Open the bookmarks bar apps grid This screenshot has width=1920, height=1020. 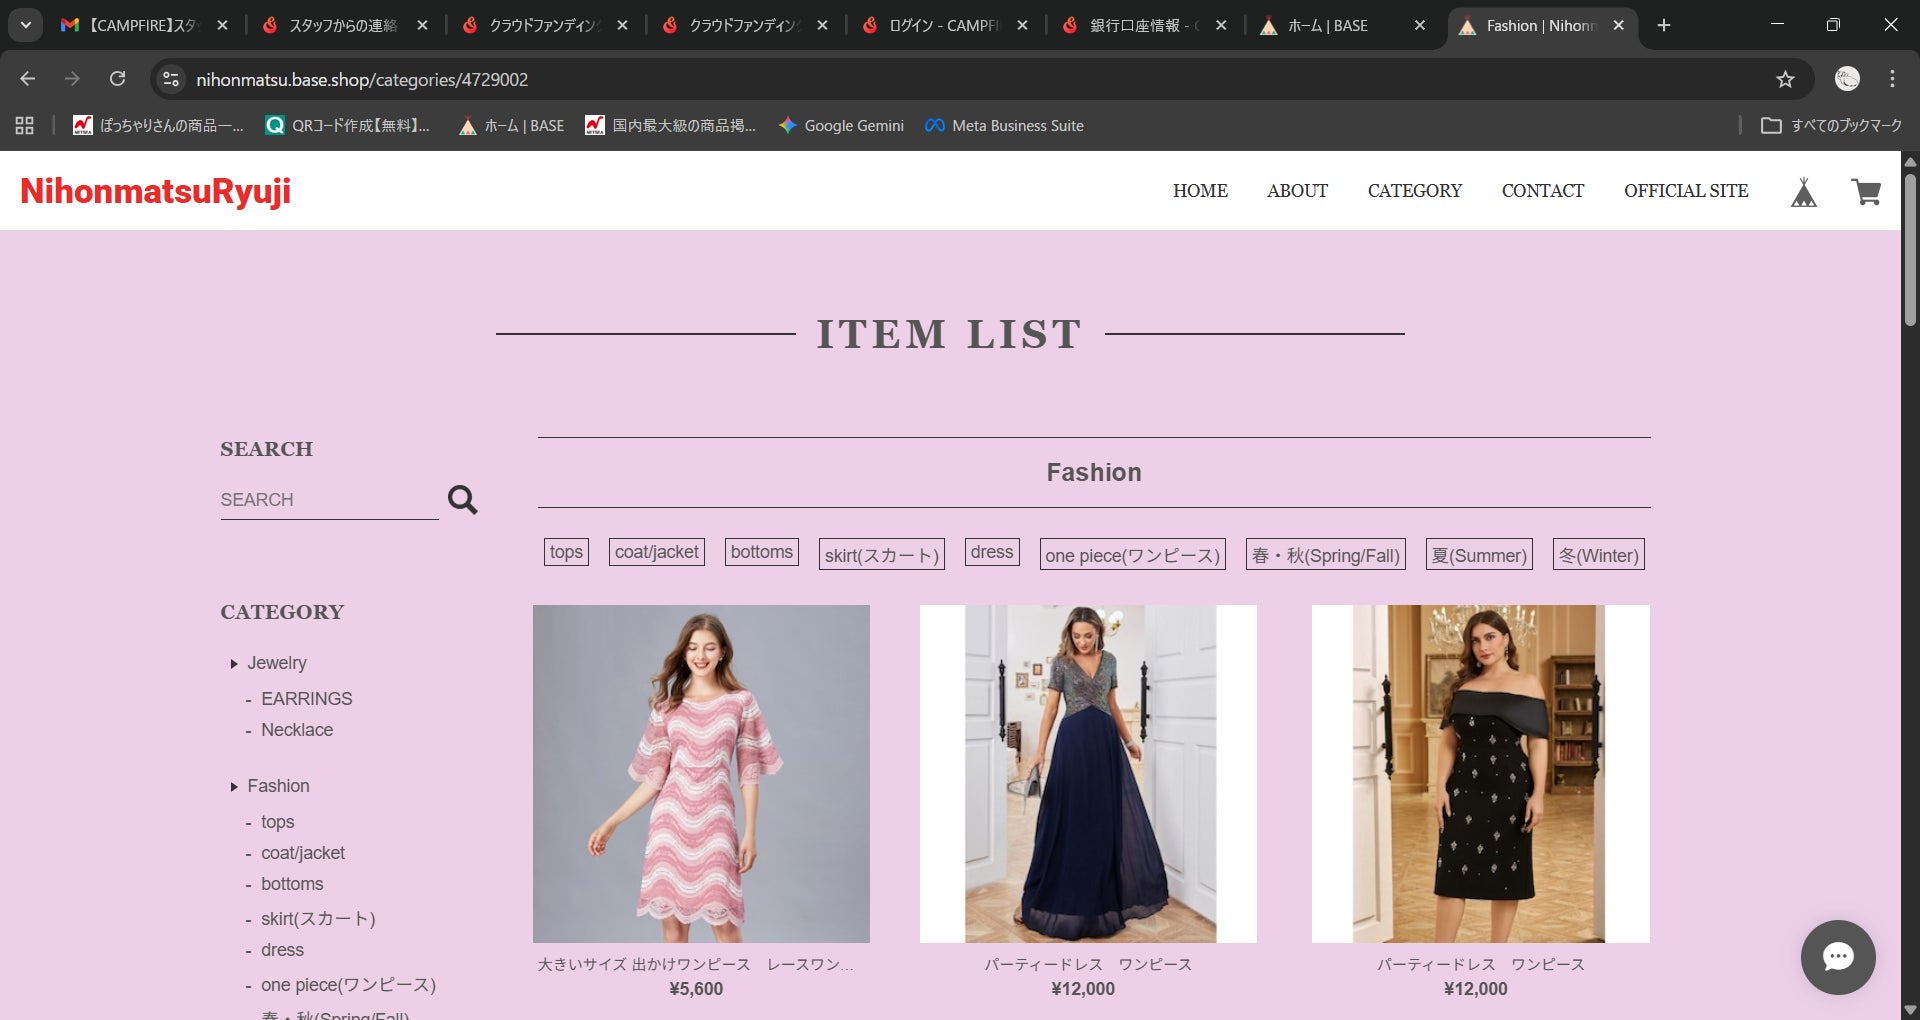pyautogui.click(x=25, y=125)
